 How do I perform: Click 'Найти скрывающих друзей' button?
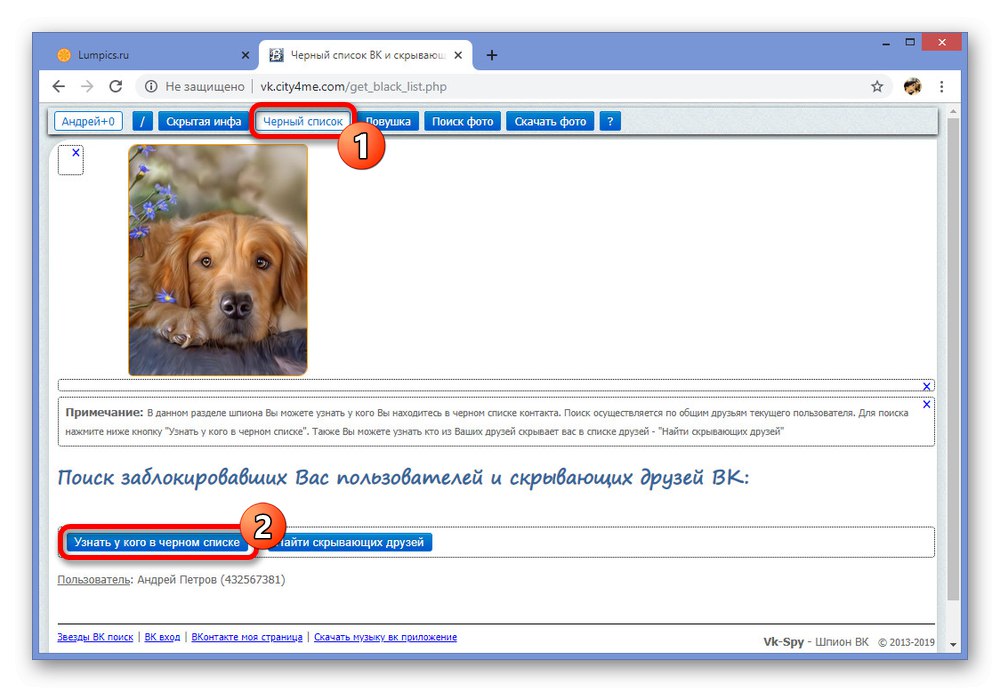[x=351, y=542]
